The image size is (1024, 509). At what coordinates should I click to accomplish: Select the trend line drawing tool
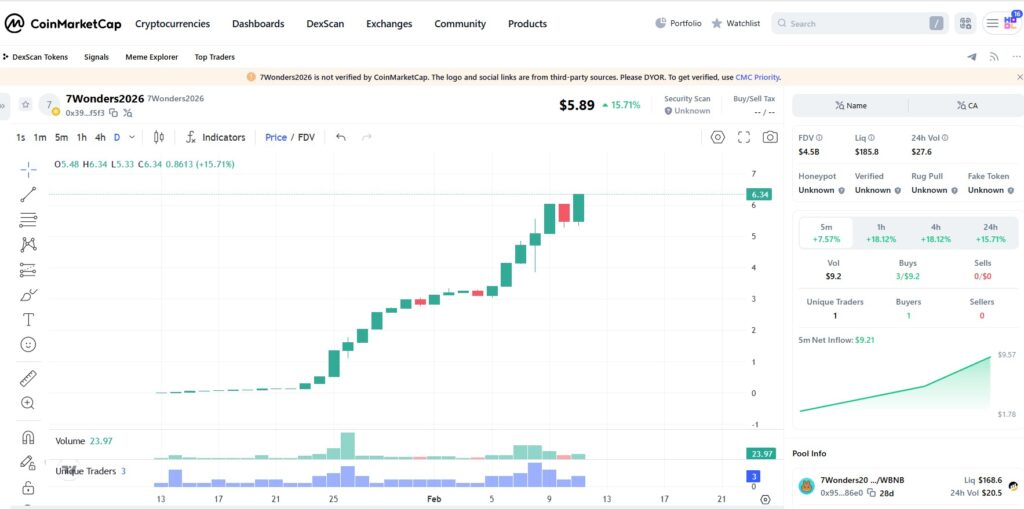click(x=28, y=194)
